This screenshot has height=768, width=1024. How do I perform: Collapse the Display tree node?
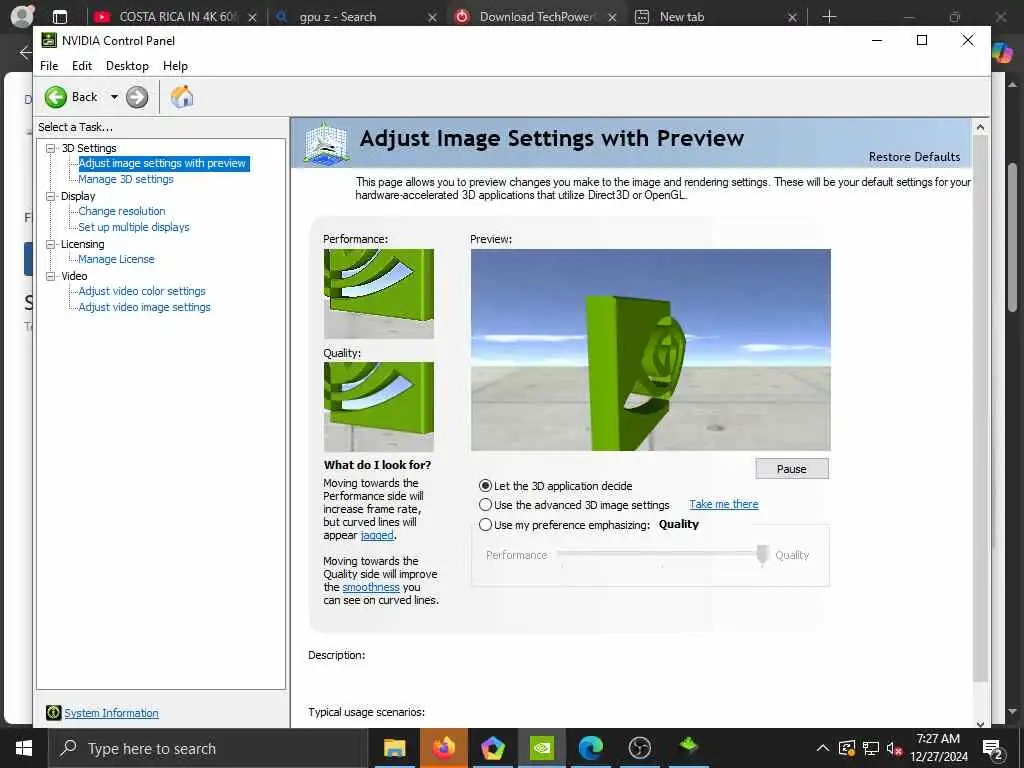[50, 196]
